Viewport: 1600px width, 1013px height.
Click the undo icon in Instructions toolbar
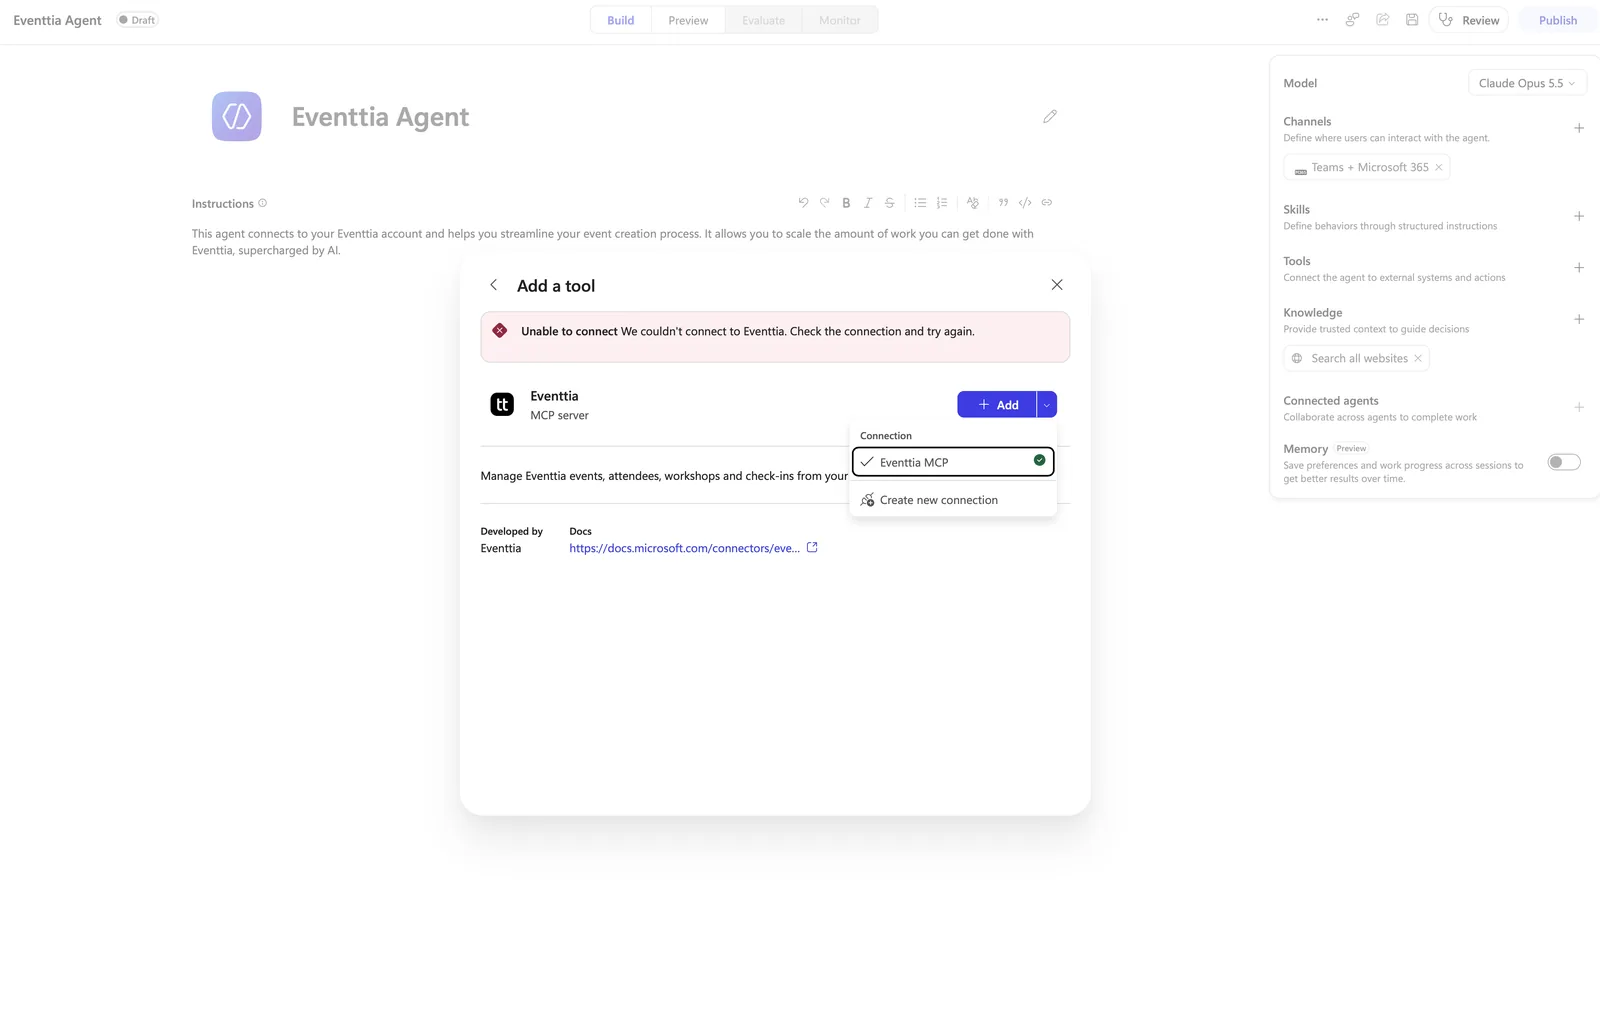click(803, 203)
